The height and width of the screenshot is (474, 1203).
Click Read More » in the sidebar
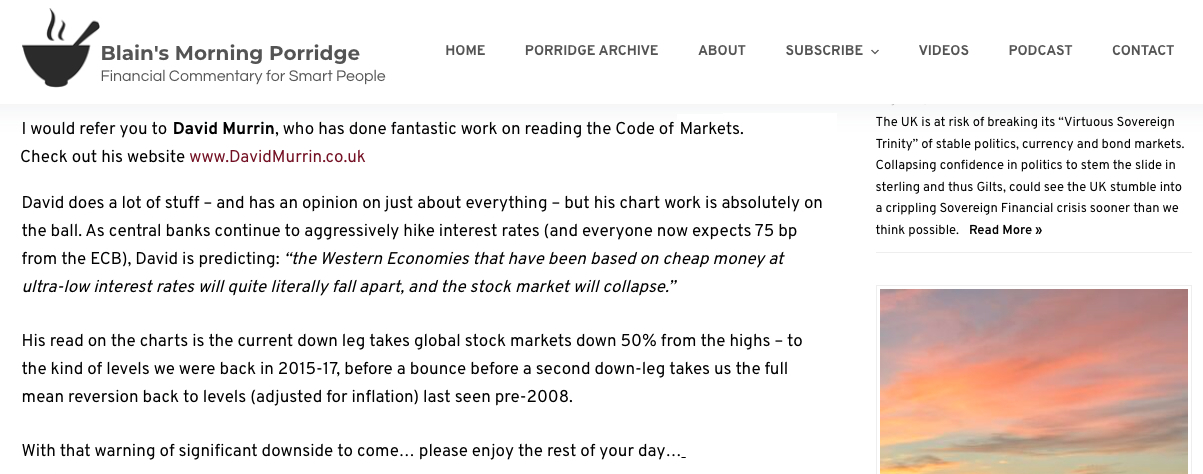point(1005,230)
